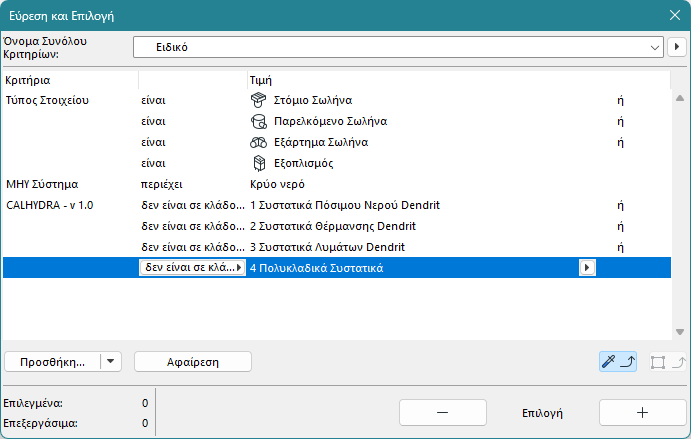
Task: Click the Αφαίρεση button
Action: [193, 362]
